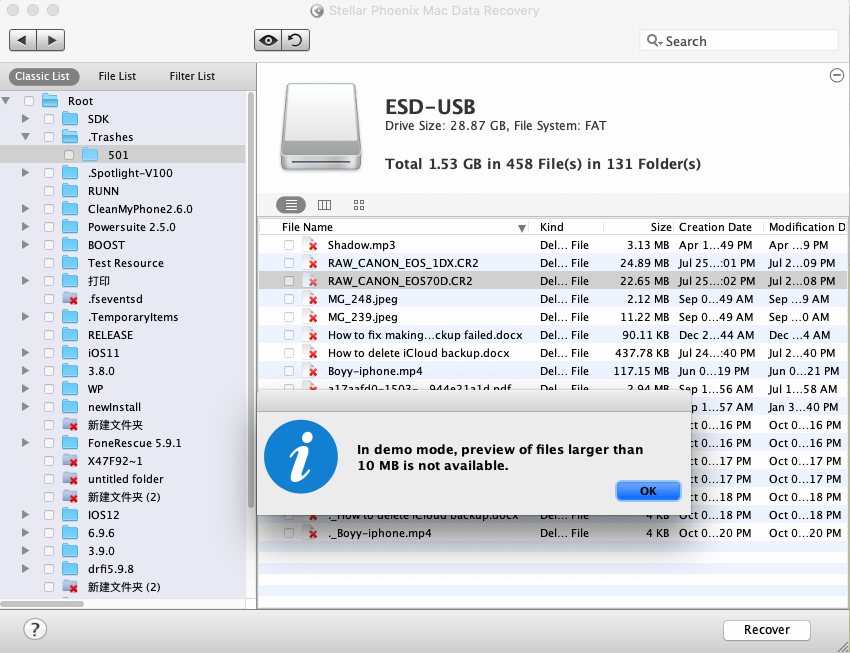The width and height of the screenshot is (850, 653).
Task: Click the FoneRescue 5.9.1 folder icon
Action: [x=70, y=442]
